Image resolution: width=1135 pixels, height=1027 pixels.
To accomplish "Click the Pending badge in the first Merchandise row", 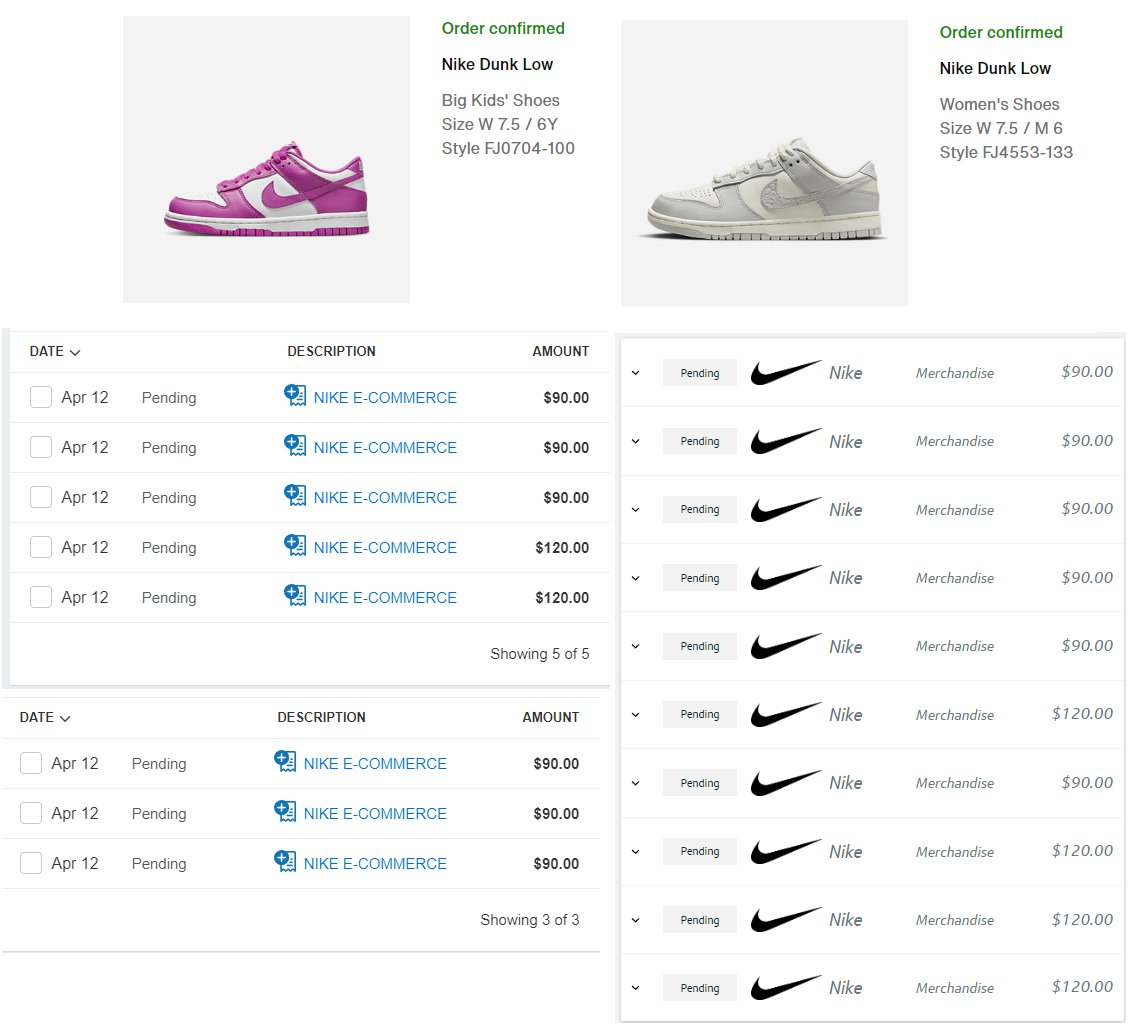I will [x=700, y=373].
